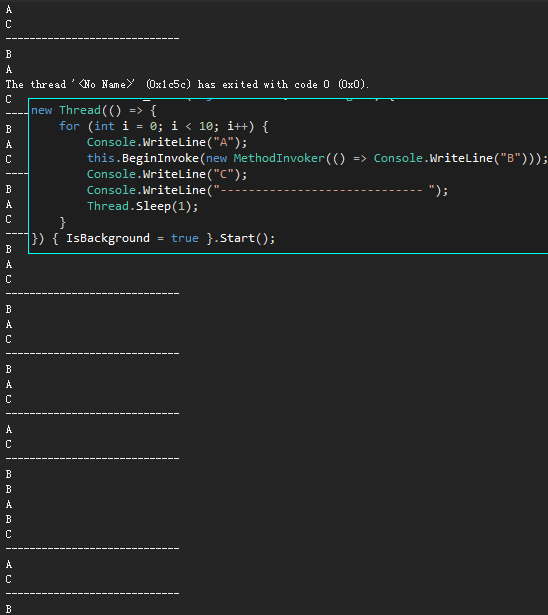Select the Console.WriteLine("A") statement
Image resolution: width=548 pixels, height=615 pixels.
[x=167, y=142]
